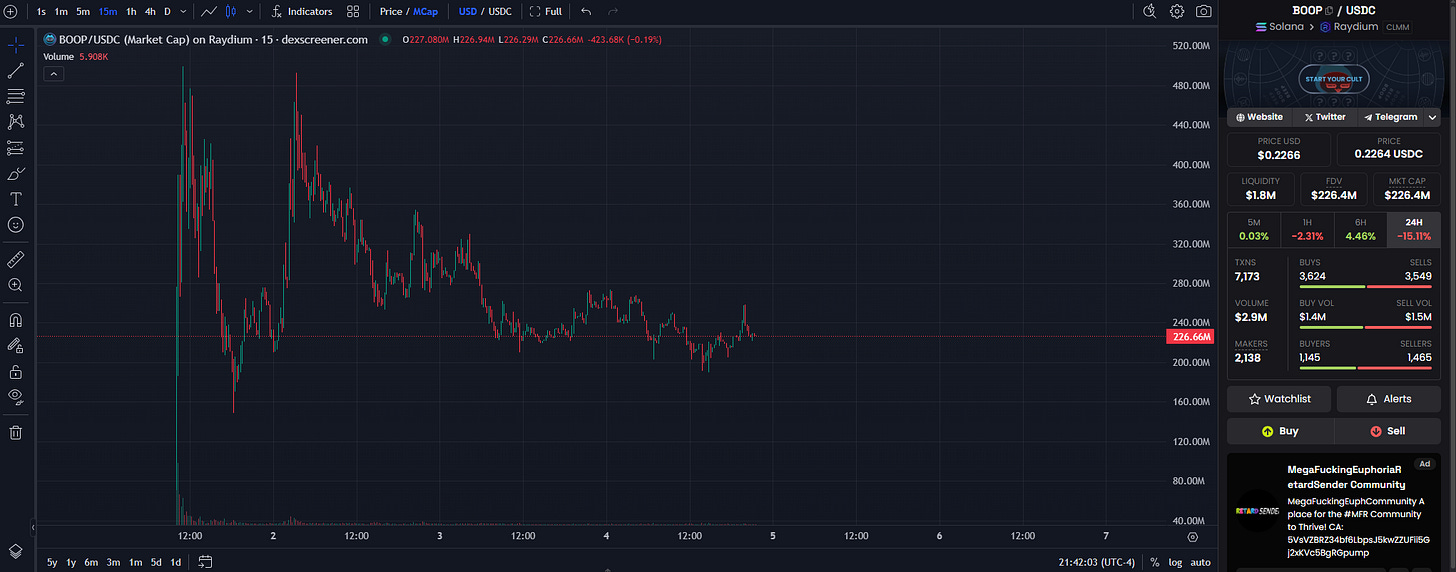The width and height of the screenshot is (1456, 572).
Task: Open the project Telegram link
Action: pyautogui.click(x=1391, y=117)
